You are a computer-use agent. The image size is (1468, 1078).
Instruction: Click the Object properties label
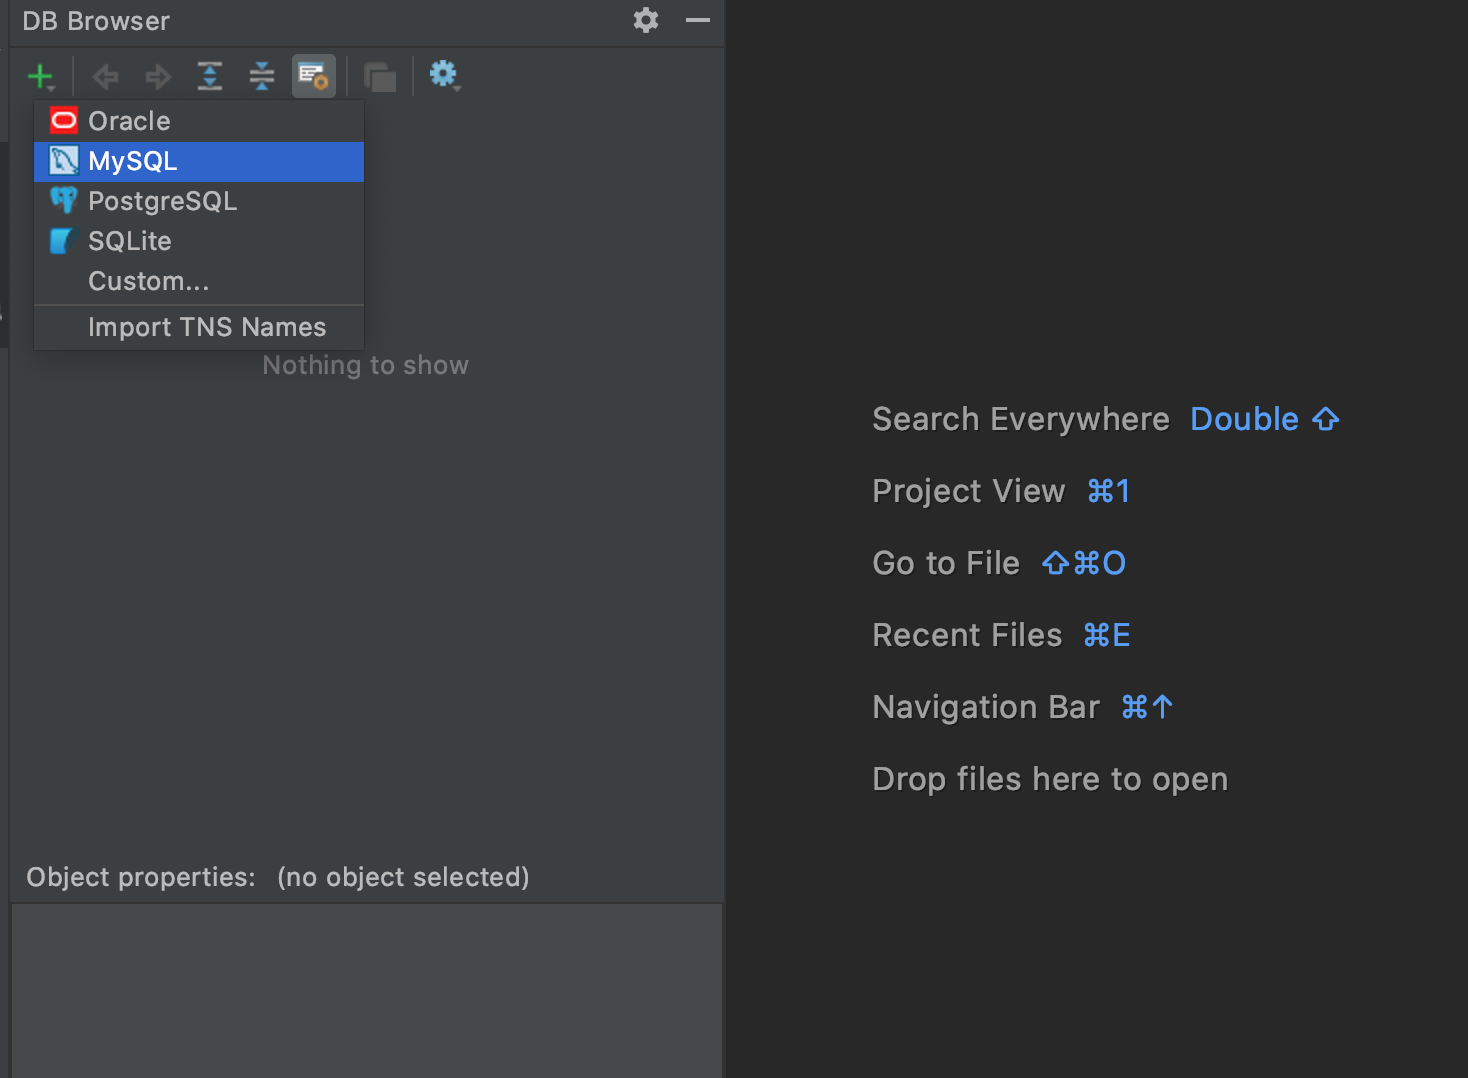click(x=141, y=877)
